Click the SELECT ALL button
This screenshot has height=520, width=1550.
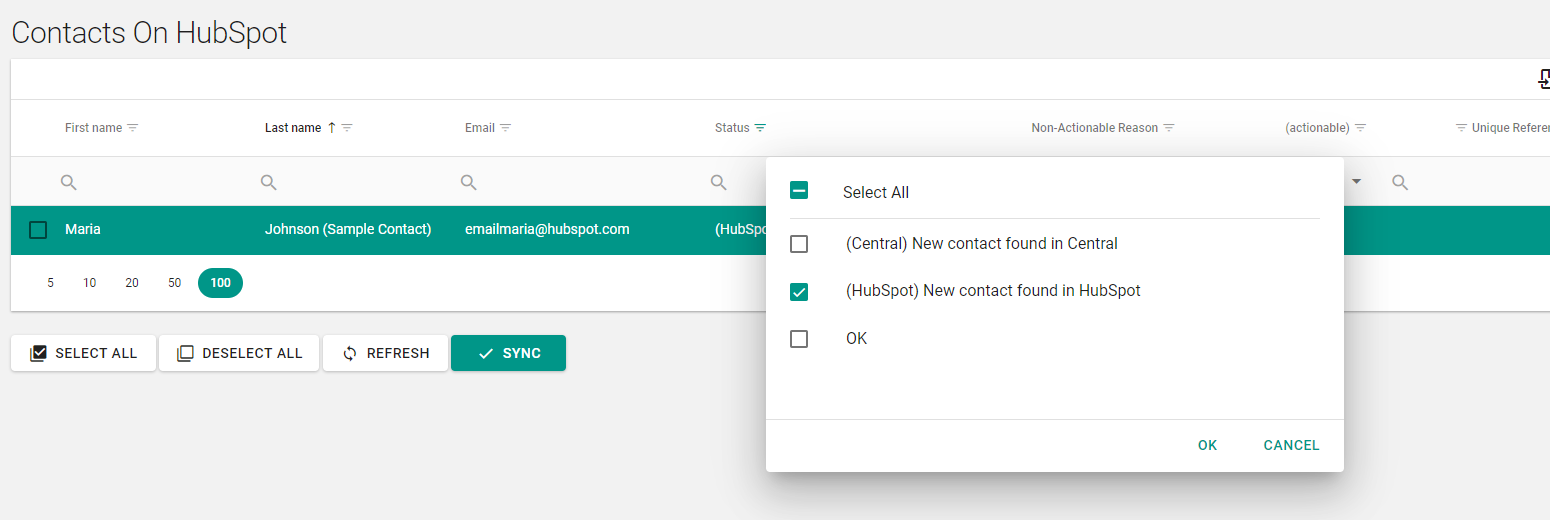(x=83, y=353)
